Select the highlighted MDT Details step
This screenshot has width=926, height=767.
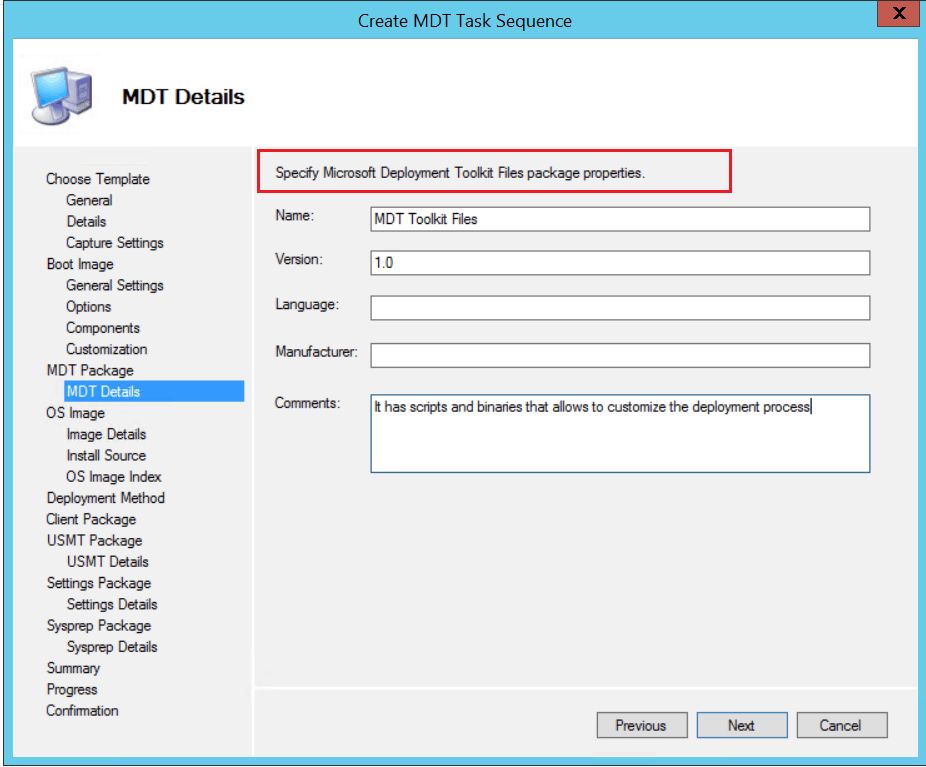click(154, 391)
